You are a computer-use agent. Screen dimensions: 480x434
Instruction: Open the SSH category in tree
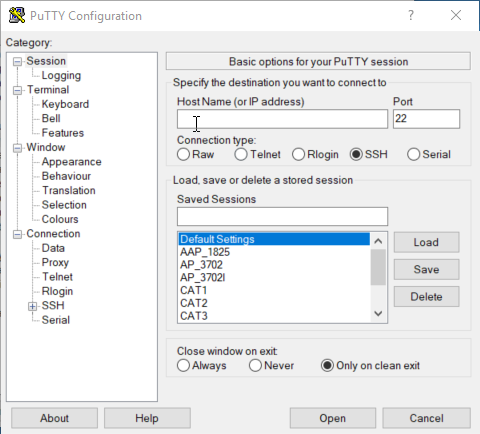pyautogui.click(x=53, y=306)
